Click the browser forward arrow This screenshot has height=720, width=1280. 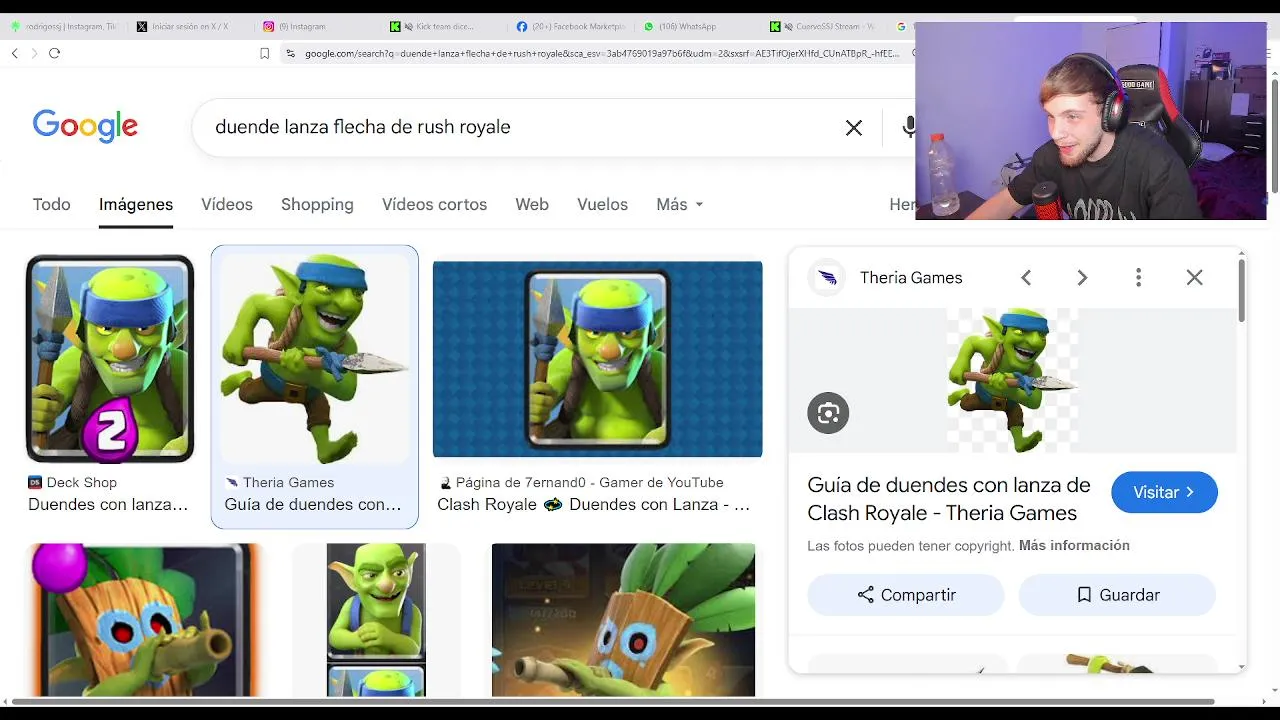click(34, 53)
